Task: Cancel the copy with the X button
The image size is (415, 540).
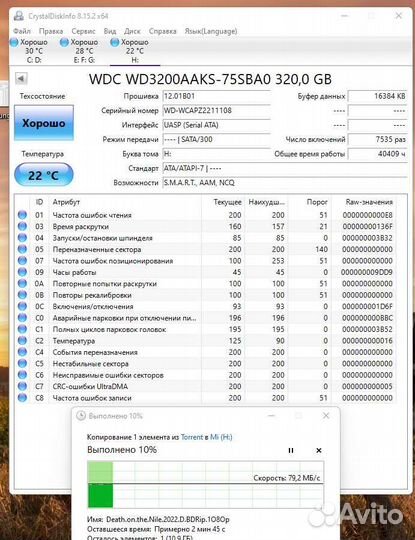Action: pos(319,450)
